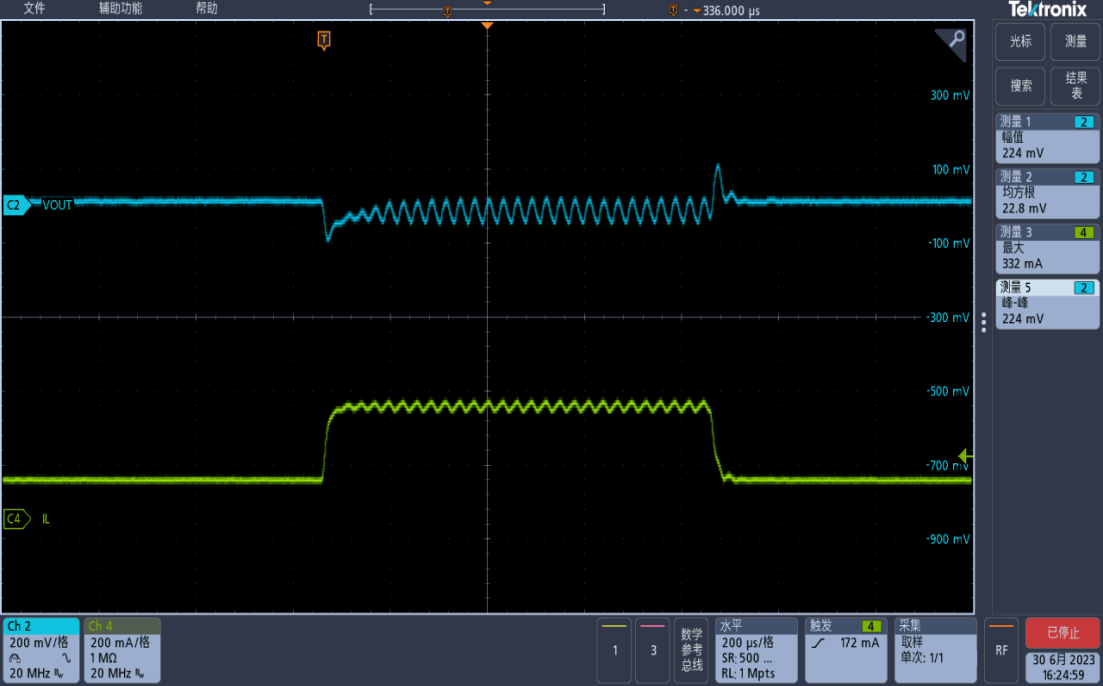Click the 22.8 mV RMS value
Screen dimensions: 1103x686
tap(1024, 208)
